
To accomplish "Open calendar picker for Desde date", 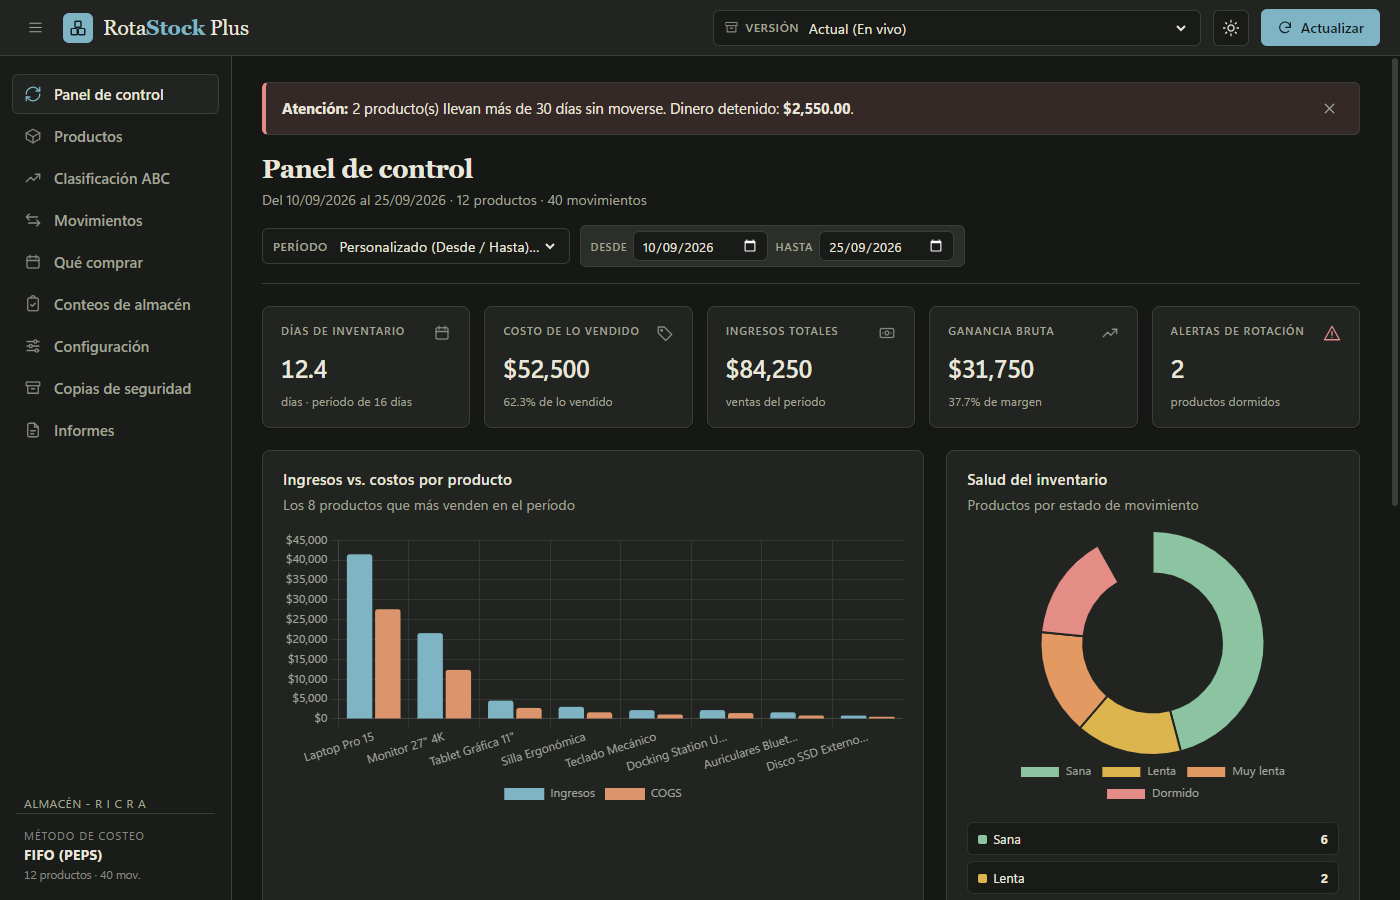I will click(750, 246).
